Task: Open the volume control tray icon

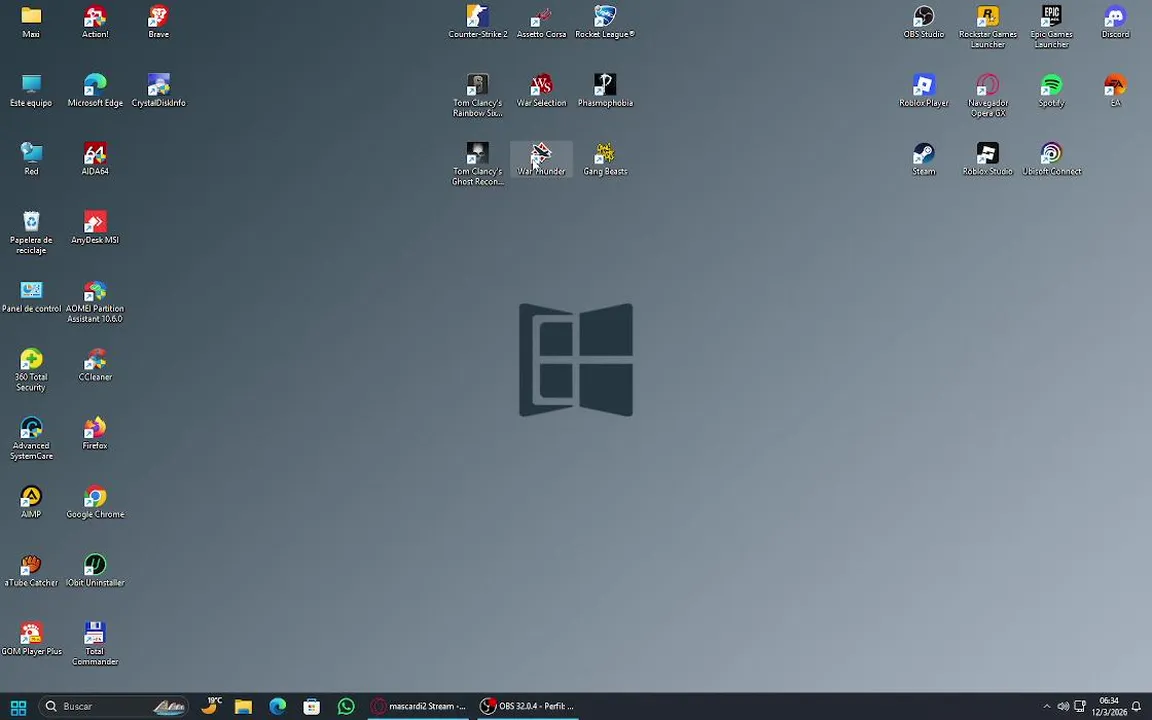Action: [x=1062, y=707]
